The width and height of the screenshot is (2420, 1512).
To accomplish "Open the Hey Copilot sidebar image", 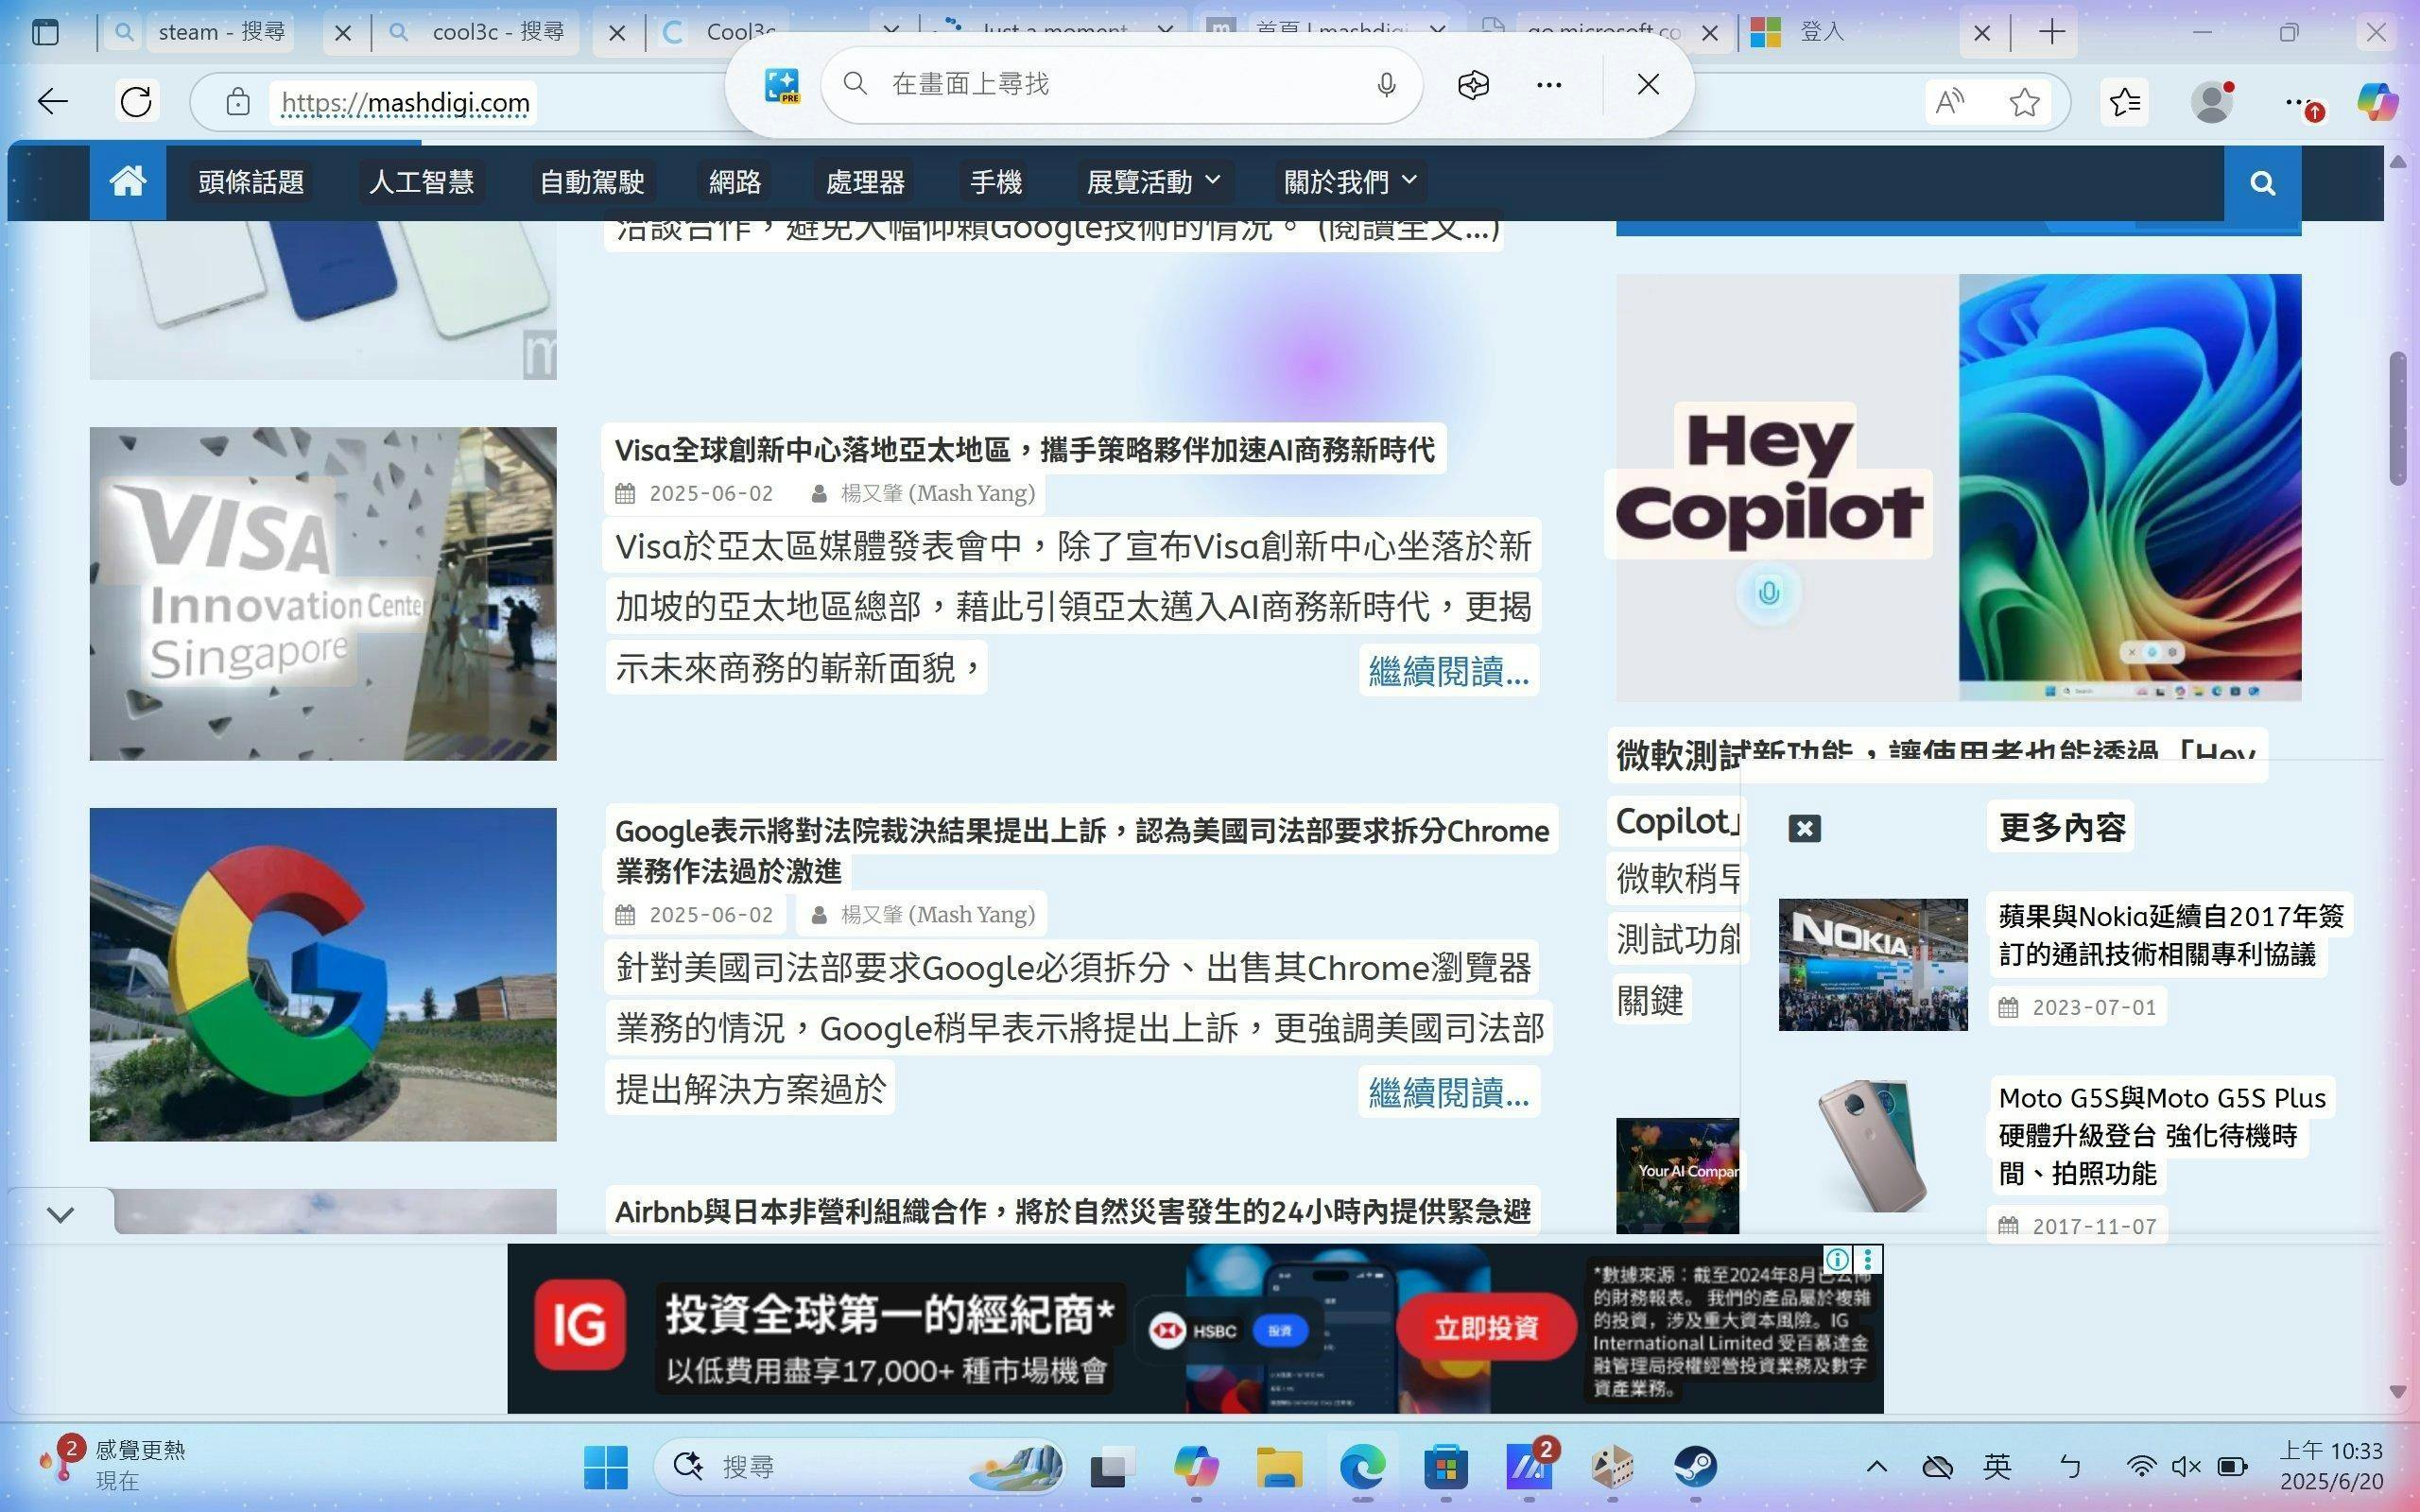I will click(1958, 487).
